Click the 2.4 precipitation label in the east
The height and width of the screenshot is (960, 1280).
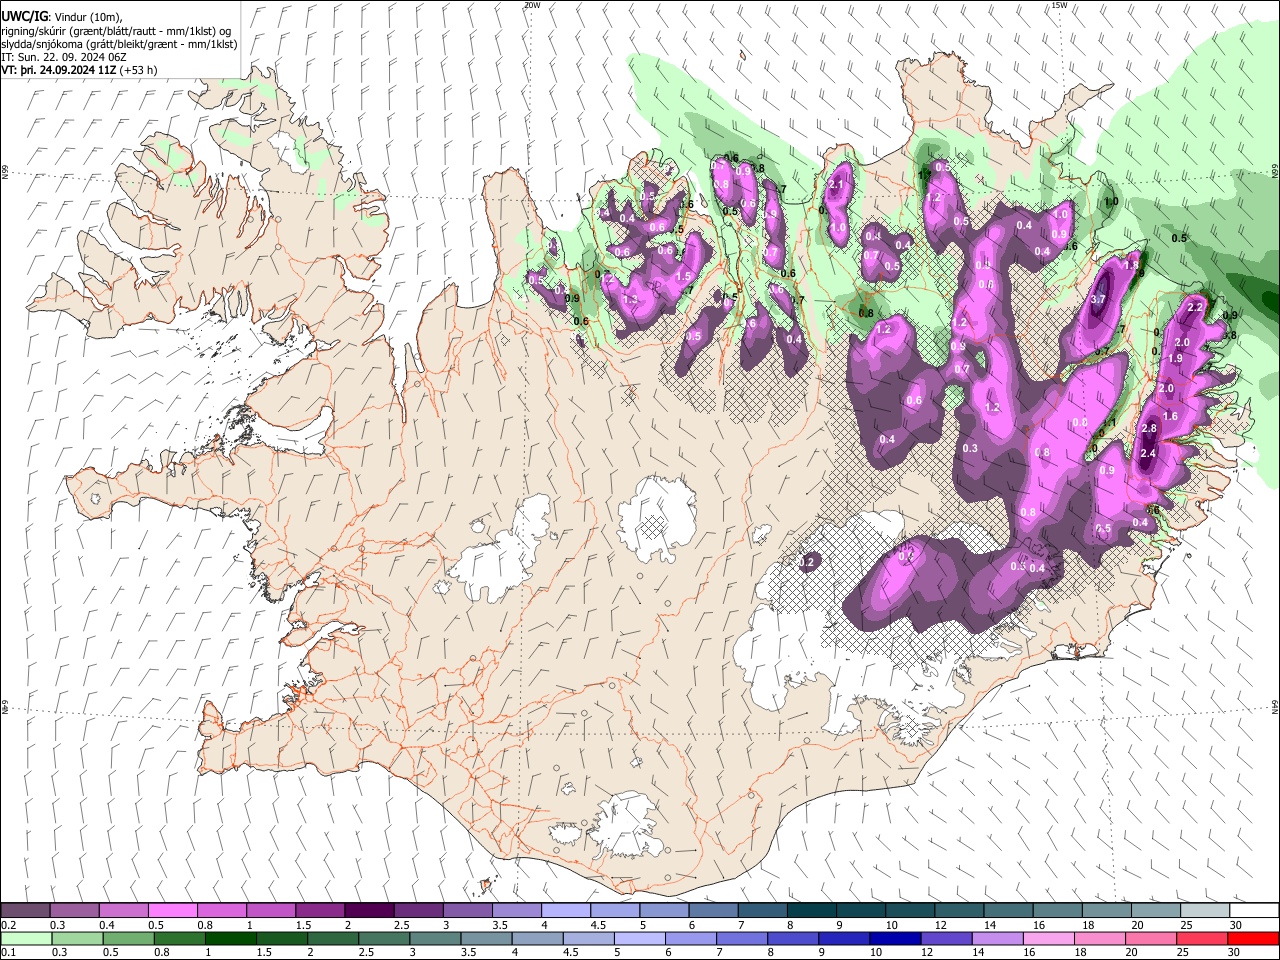(1148, 454)
